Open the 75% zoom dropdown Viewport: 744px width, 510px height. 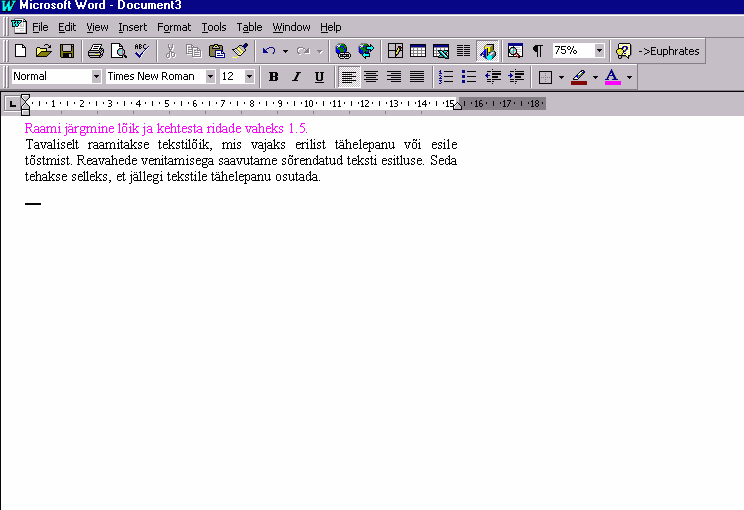[x=599, y=51]
